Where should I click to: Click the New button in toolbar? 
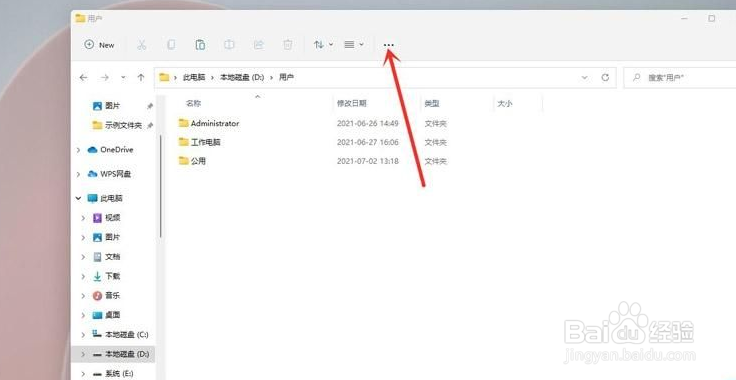click(100, 45)
